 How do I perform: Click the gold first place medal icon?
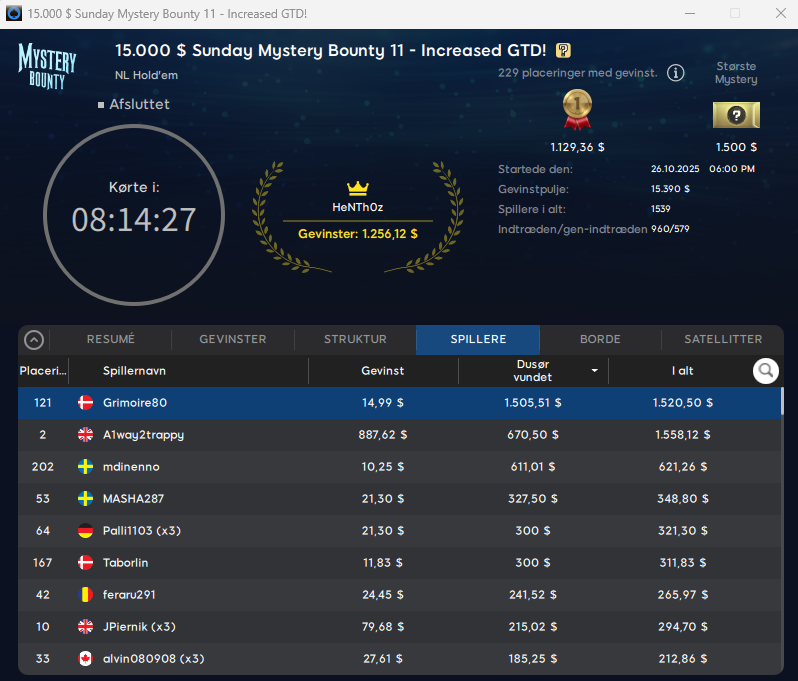(578, 110)
